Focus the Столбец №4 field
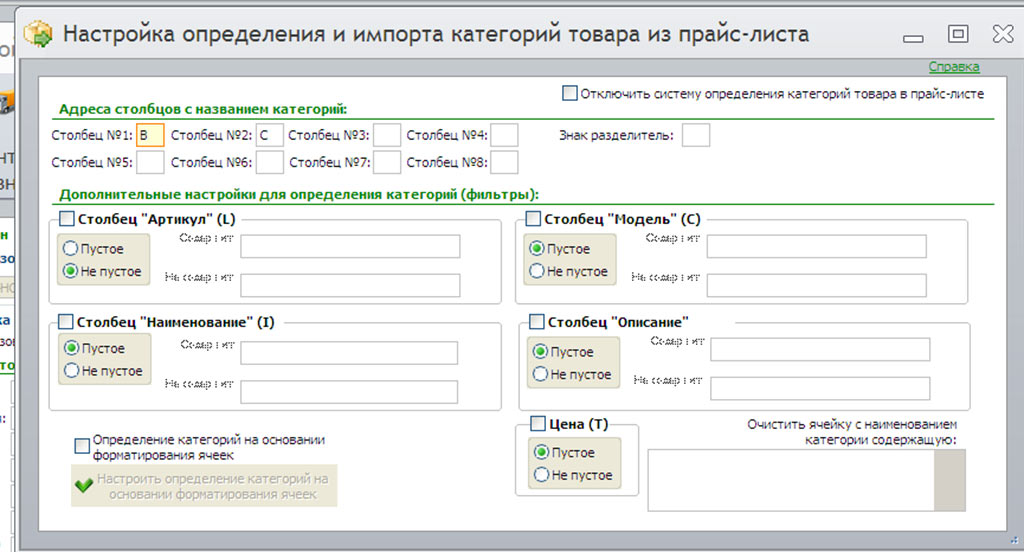Image resolution: width=1024 pixels, height=552 pixels. (x=504, y=135)
